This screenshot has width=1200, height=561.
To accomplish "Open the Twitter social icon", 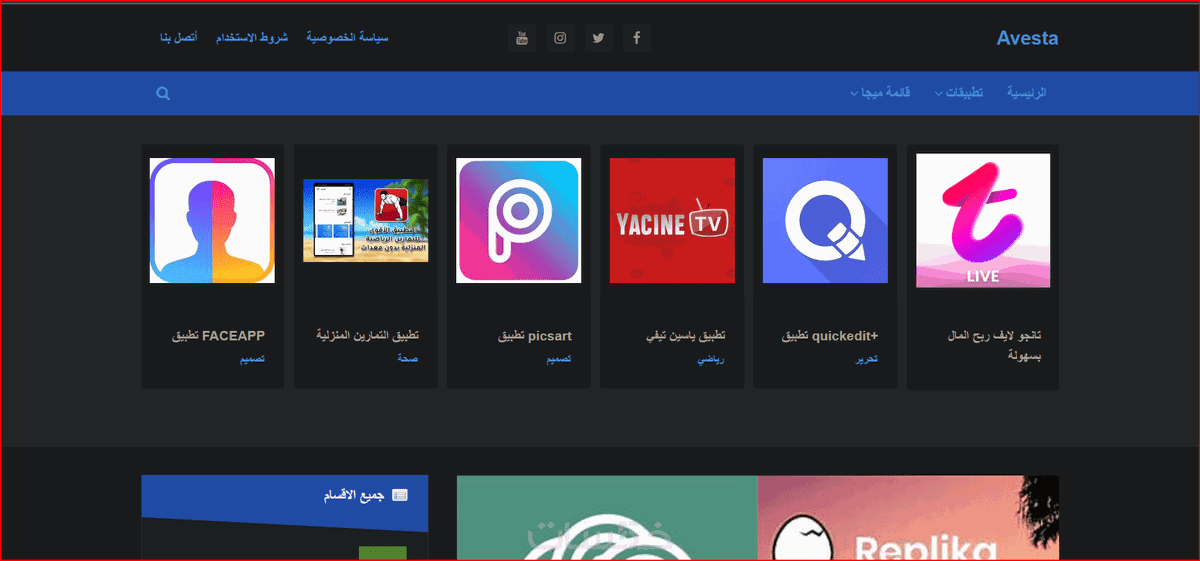I will pyautogui.click(x=599, y=38).
